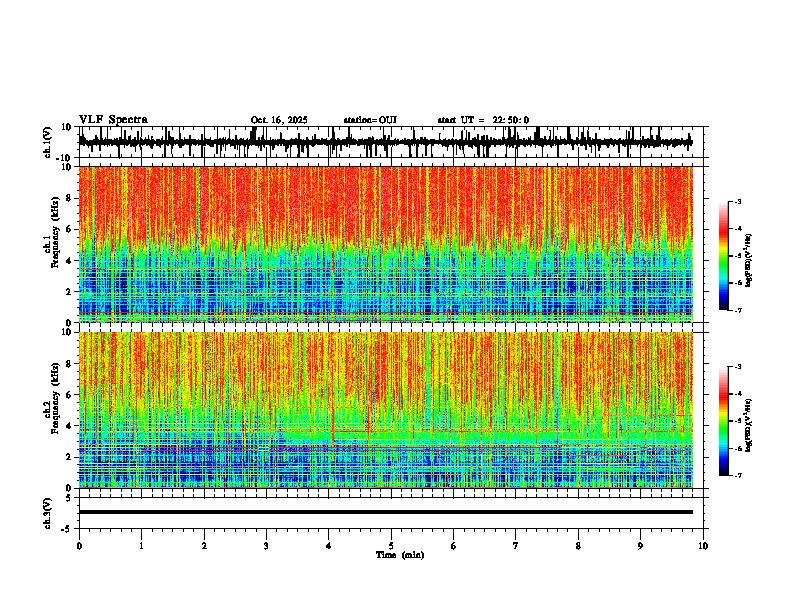Click time axis tick label "9"
The image size is (792, 612).
640,546
